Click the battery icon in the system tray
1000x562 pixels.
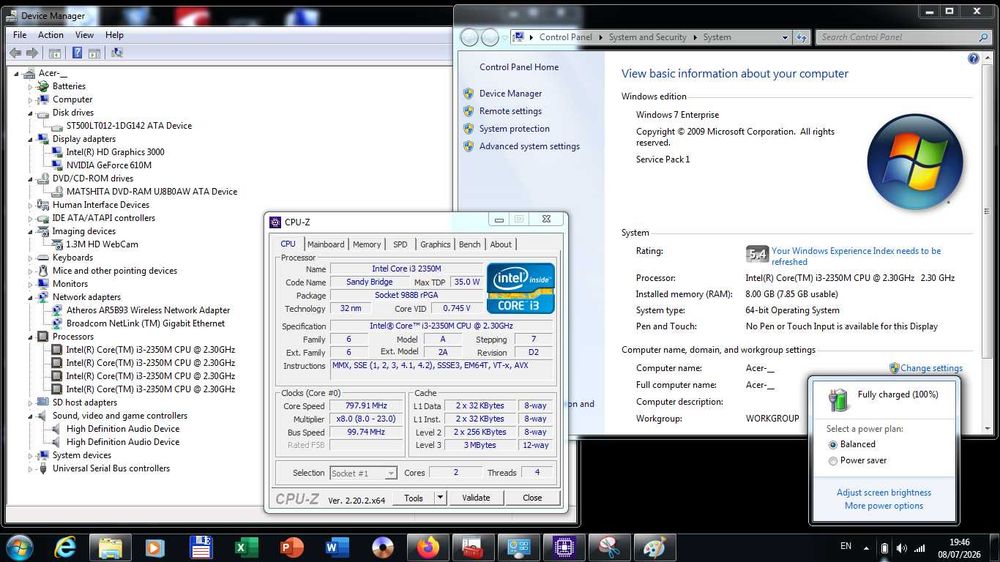point(885,548)
